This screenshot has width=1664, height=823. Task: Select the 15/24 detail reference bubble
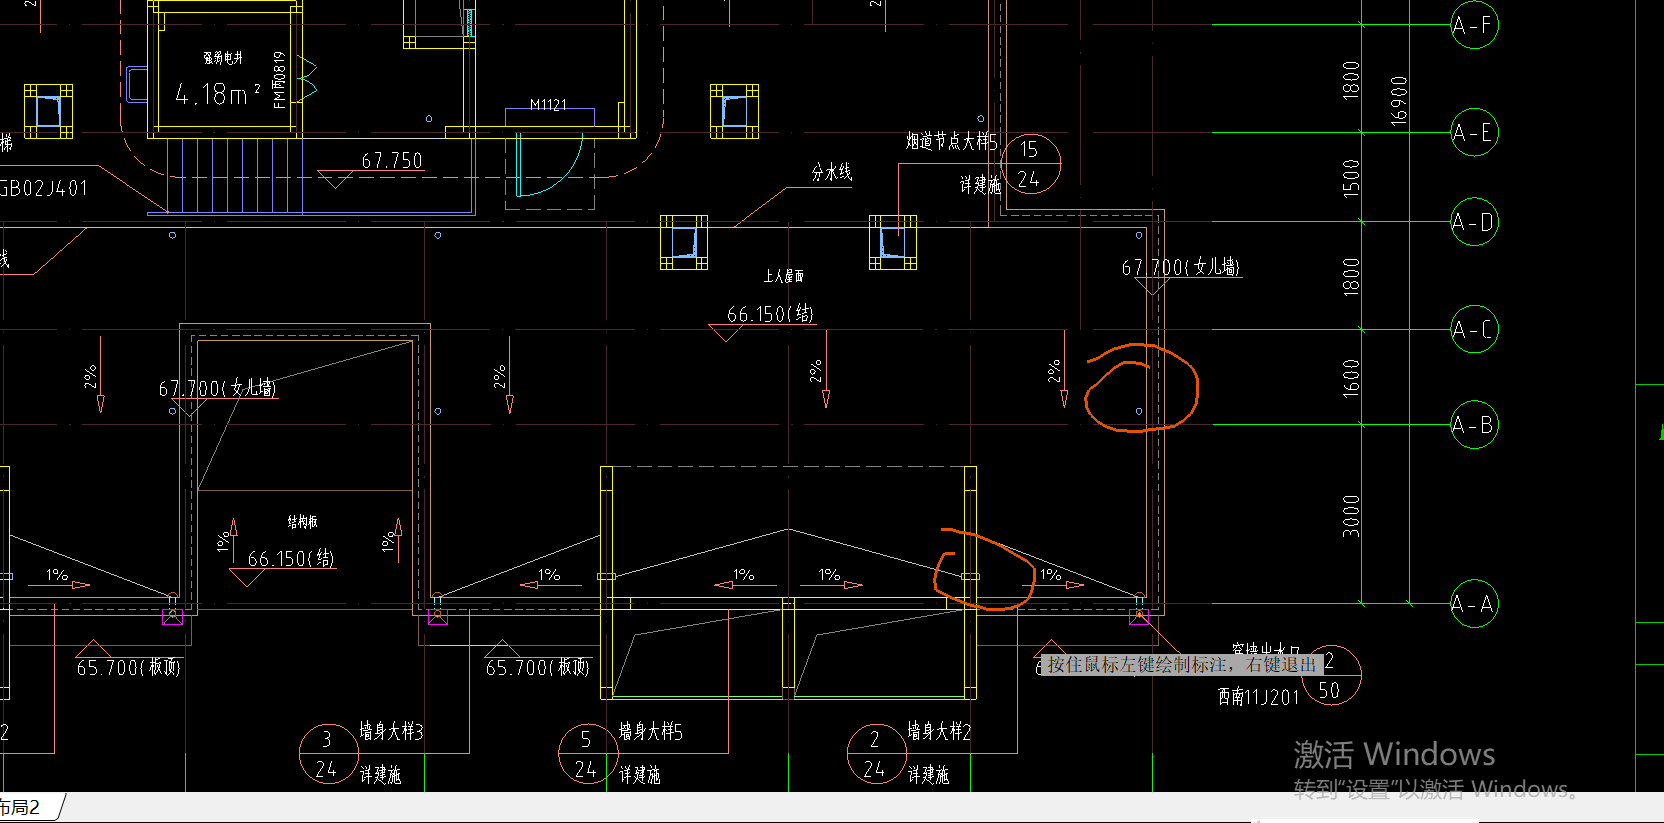1030,164
